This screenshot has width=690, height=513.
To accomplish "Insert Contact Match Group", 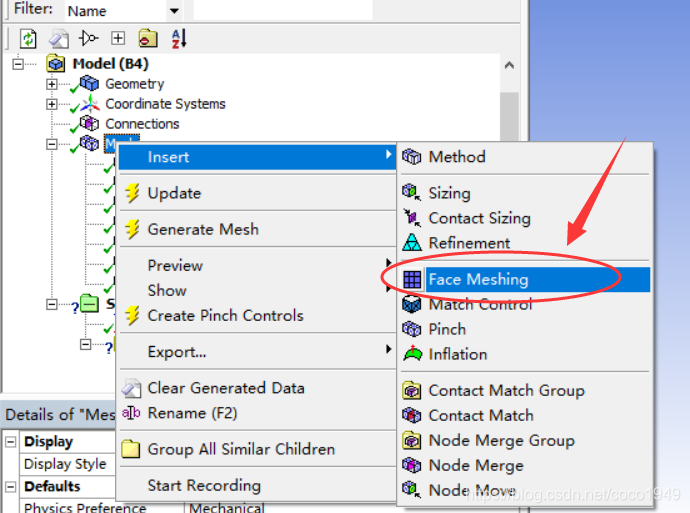I will click(525, 390).
